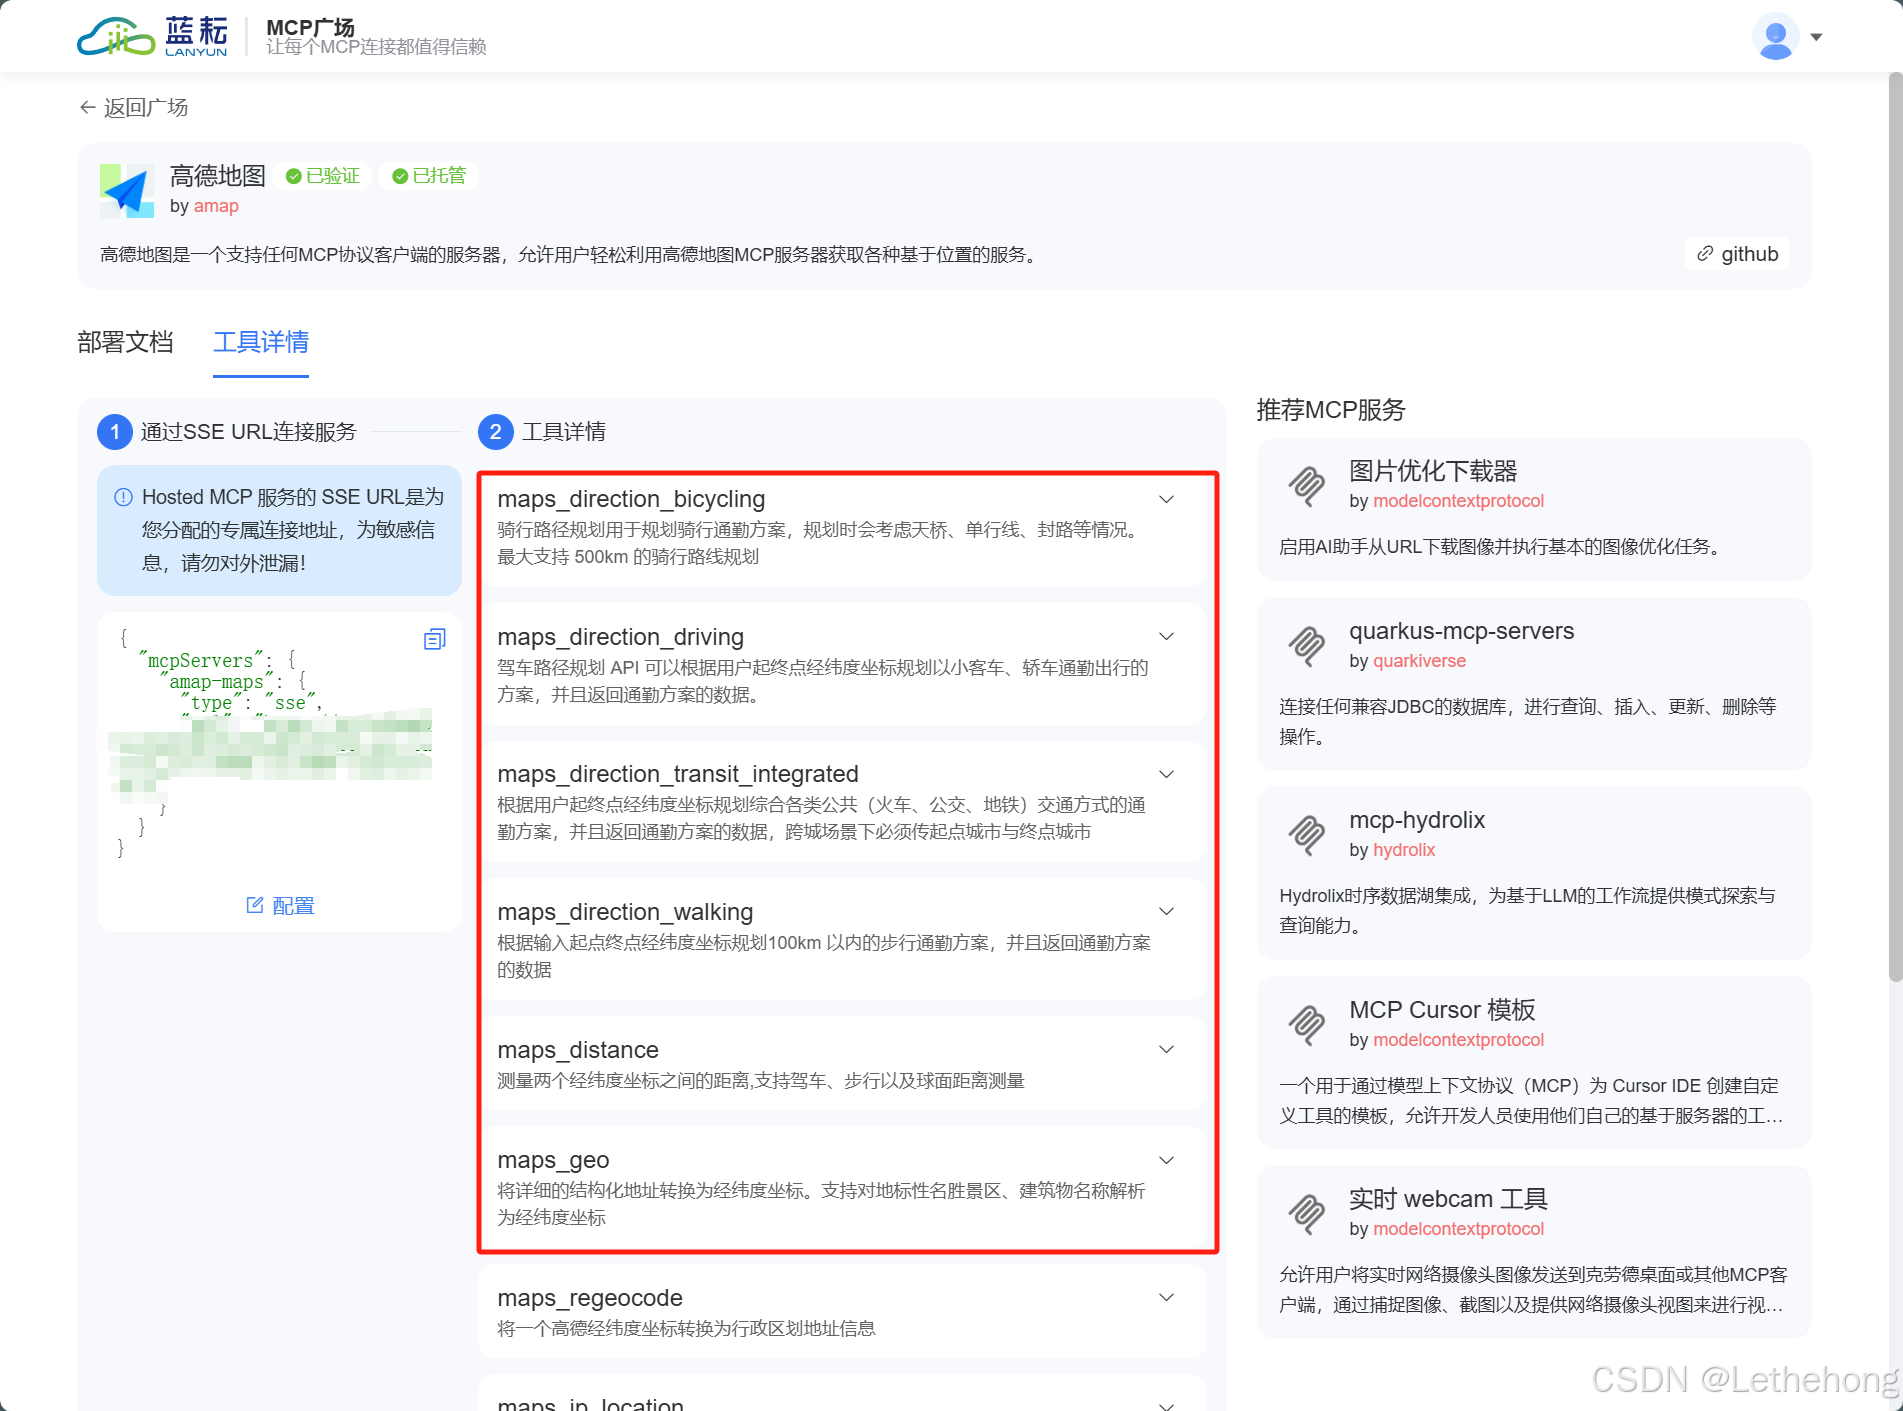Open the amap author link
This screenshot has height=1411, width=1903.
tap(216, 206)
